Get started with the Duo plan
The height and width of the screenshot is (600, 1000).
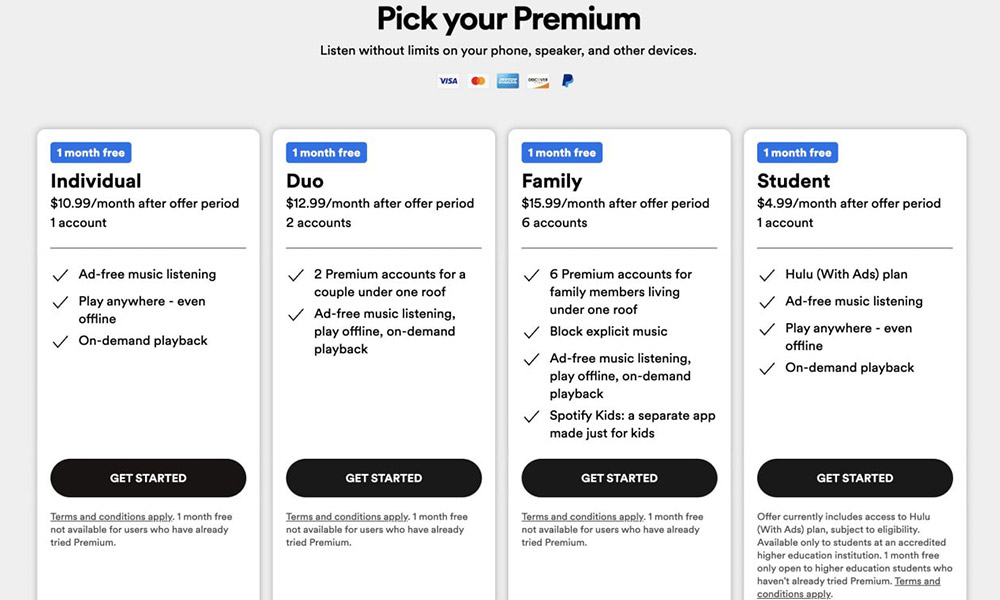tap(384, 478)
